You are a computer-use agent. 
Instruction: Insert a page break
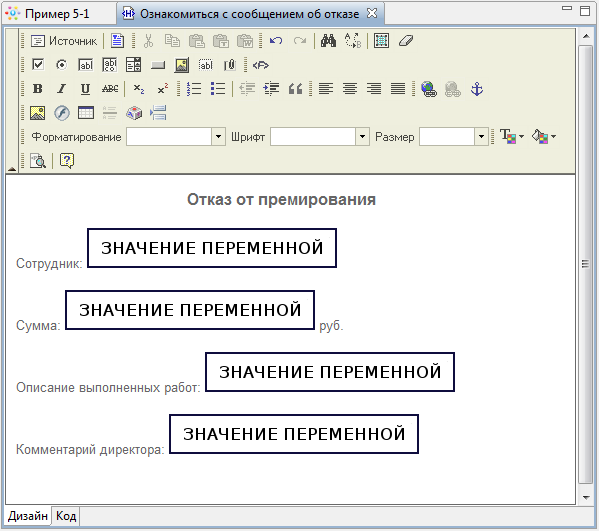pos(158,113)
